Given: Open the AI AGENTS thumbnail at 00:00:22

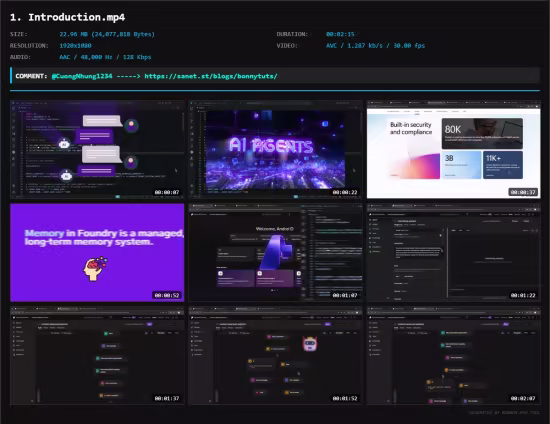Looking at the screenshot, I should point(275,149).
